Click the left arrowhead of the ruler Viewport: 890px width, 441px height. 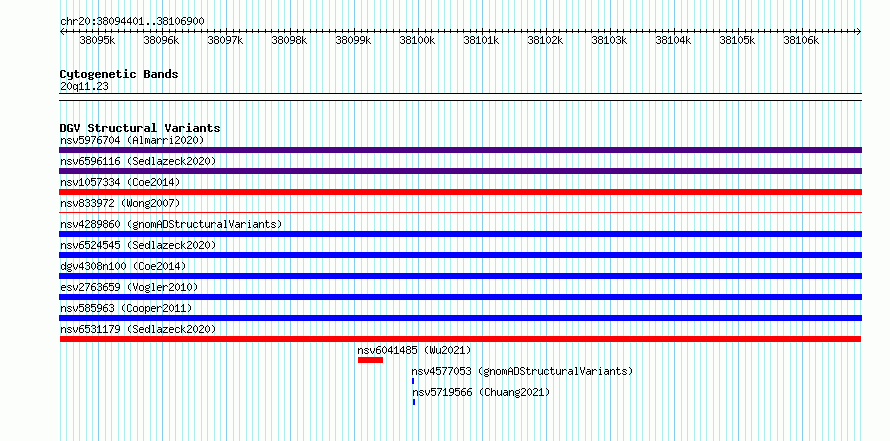point(62,31)
